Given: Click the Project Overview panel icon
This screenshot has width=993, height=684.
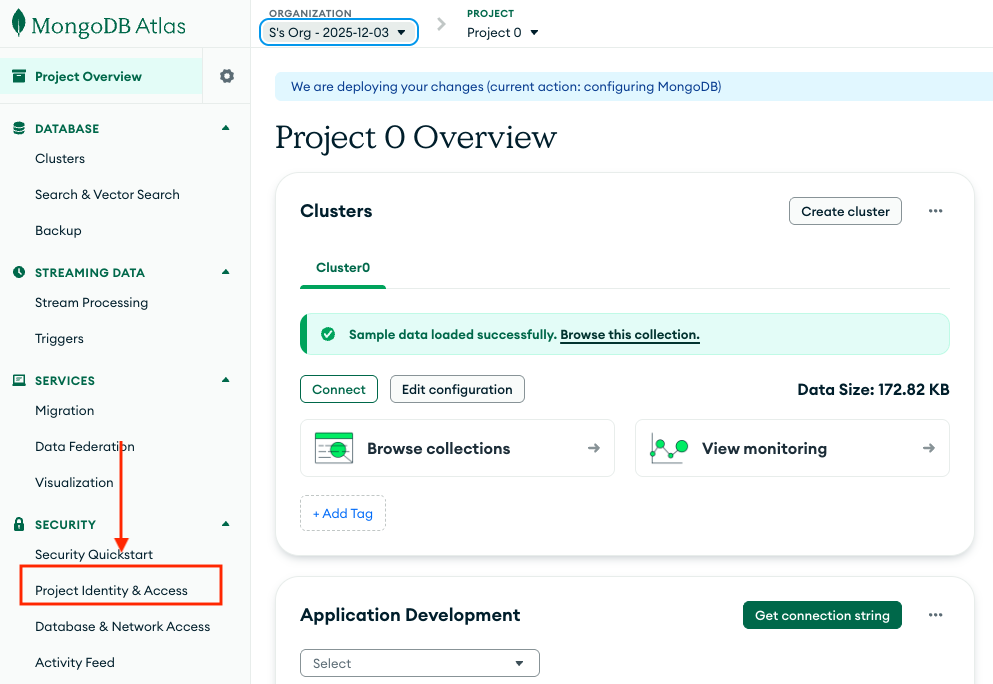Looking at the screenshot, I should [x=17, y=75].
